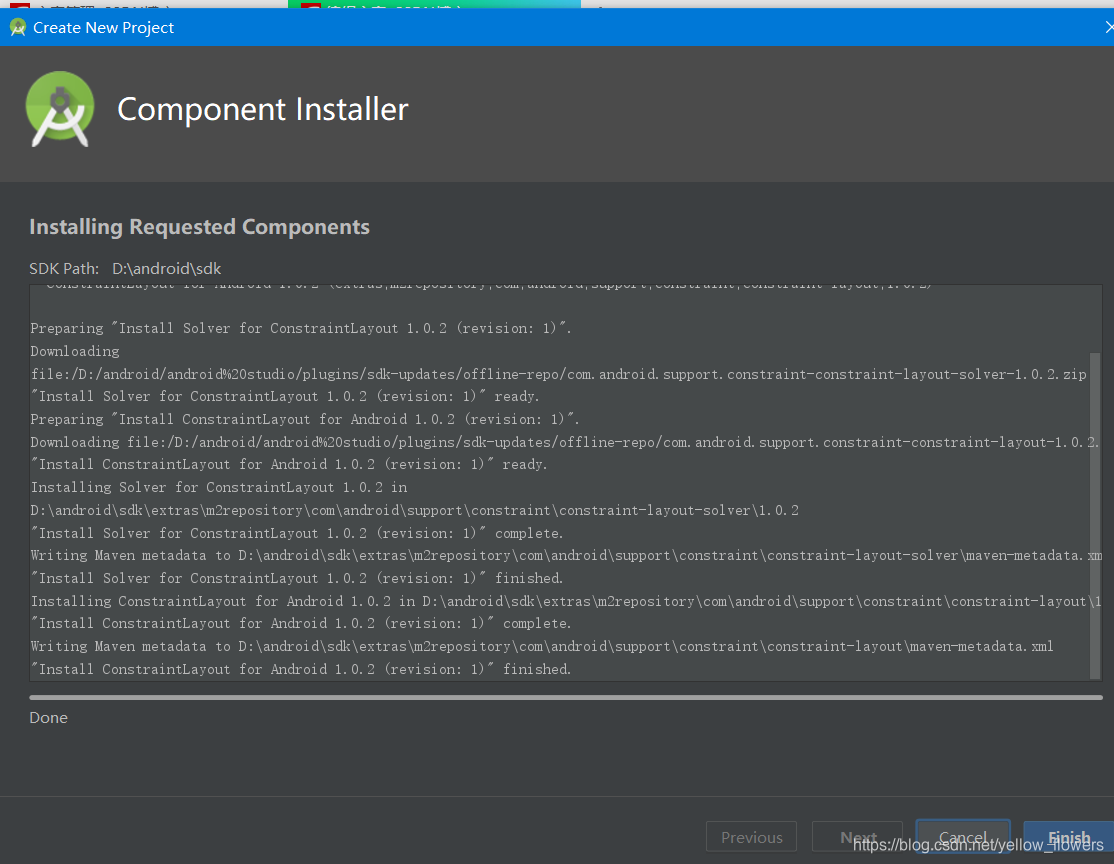Click log line with constraint-layout-solver-1.0.2.zip
This screenshot has height=864, width=1114.
558,374
